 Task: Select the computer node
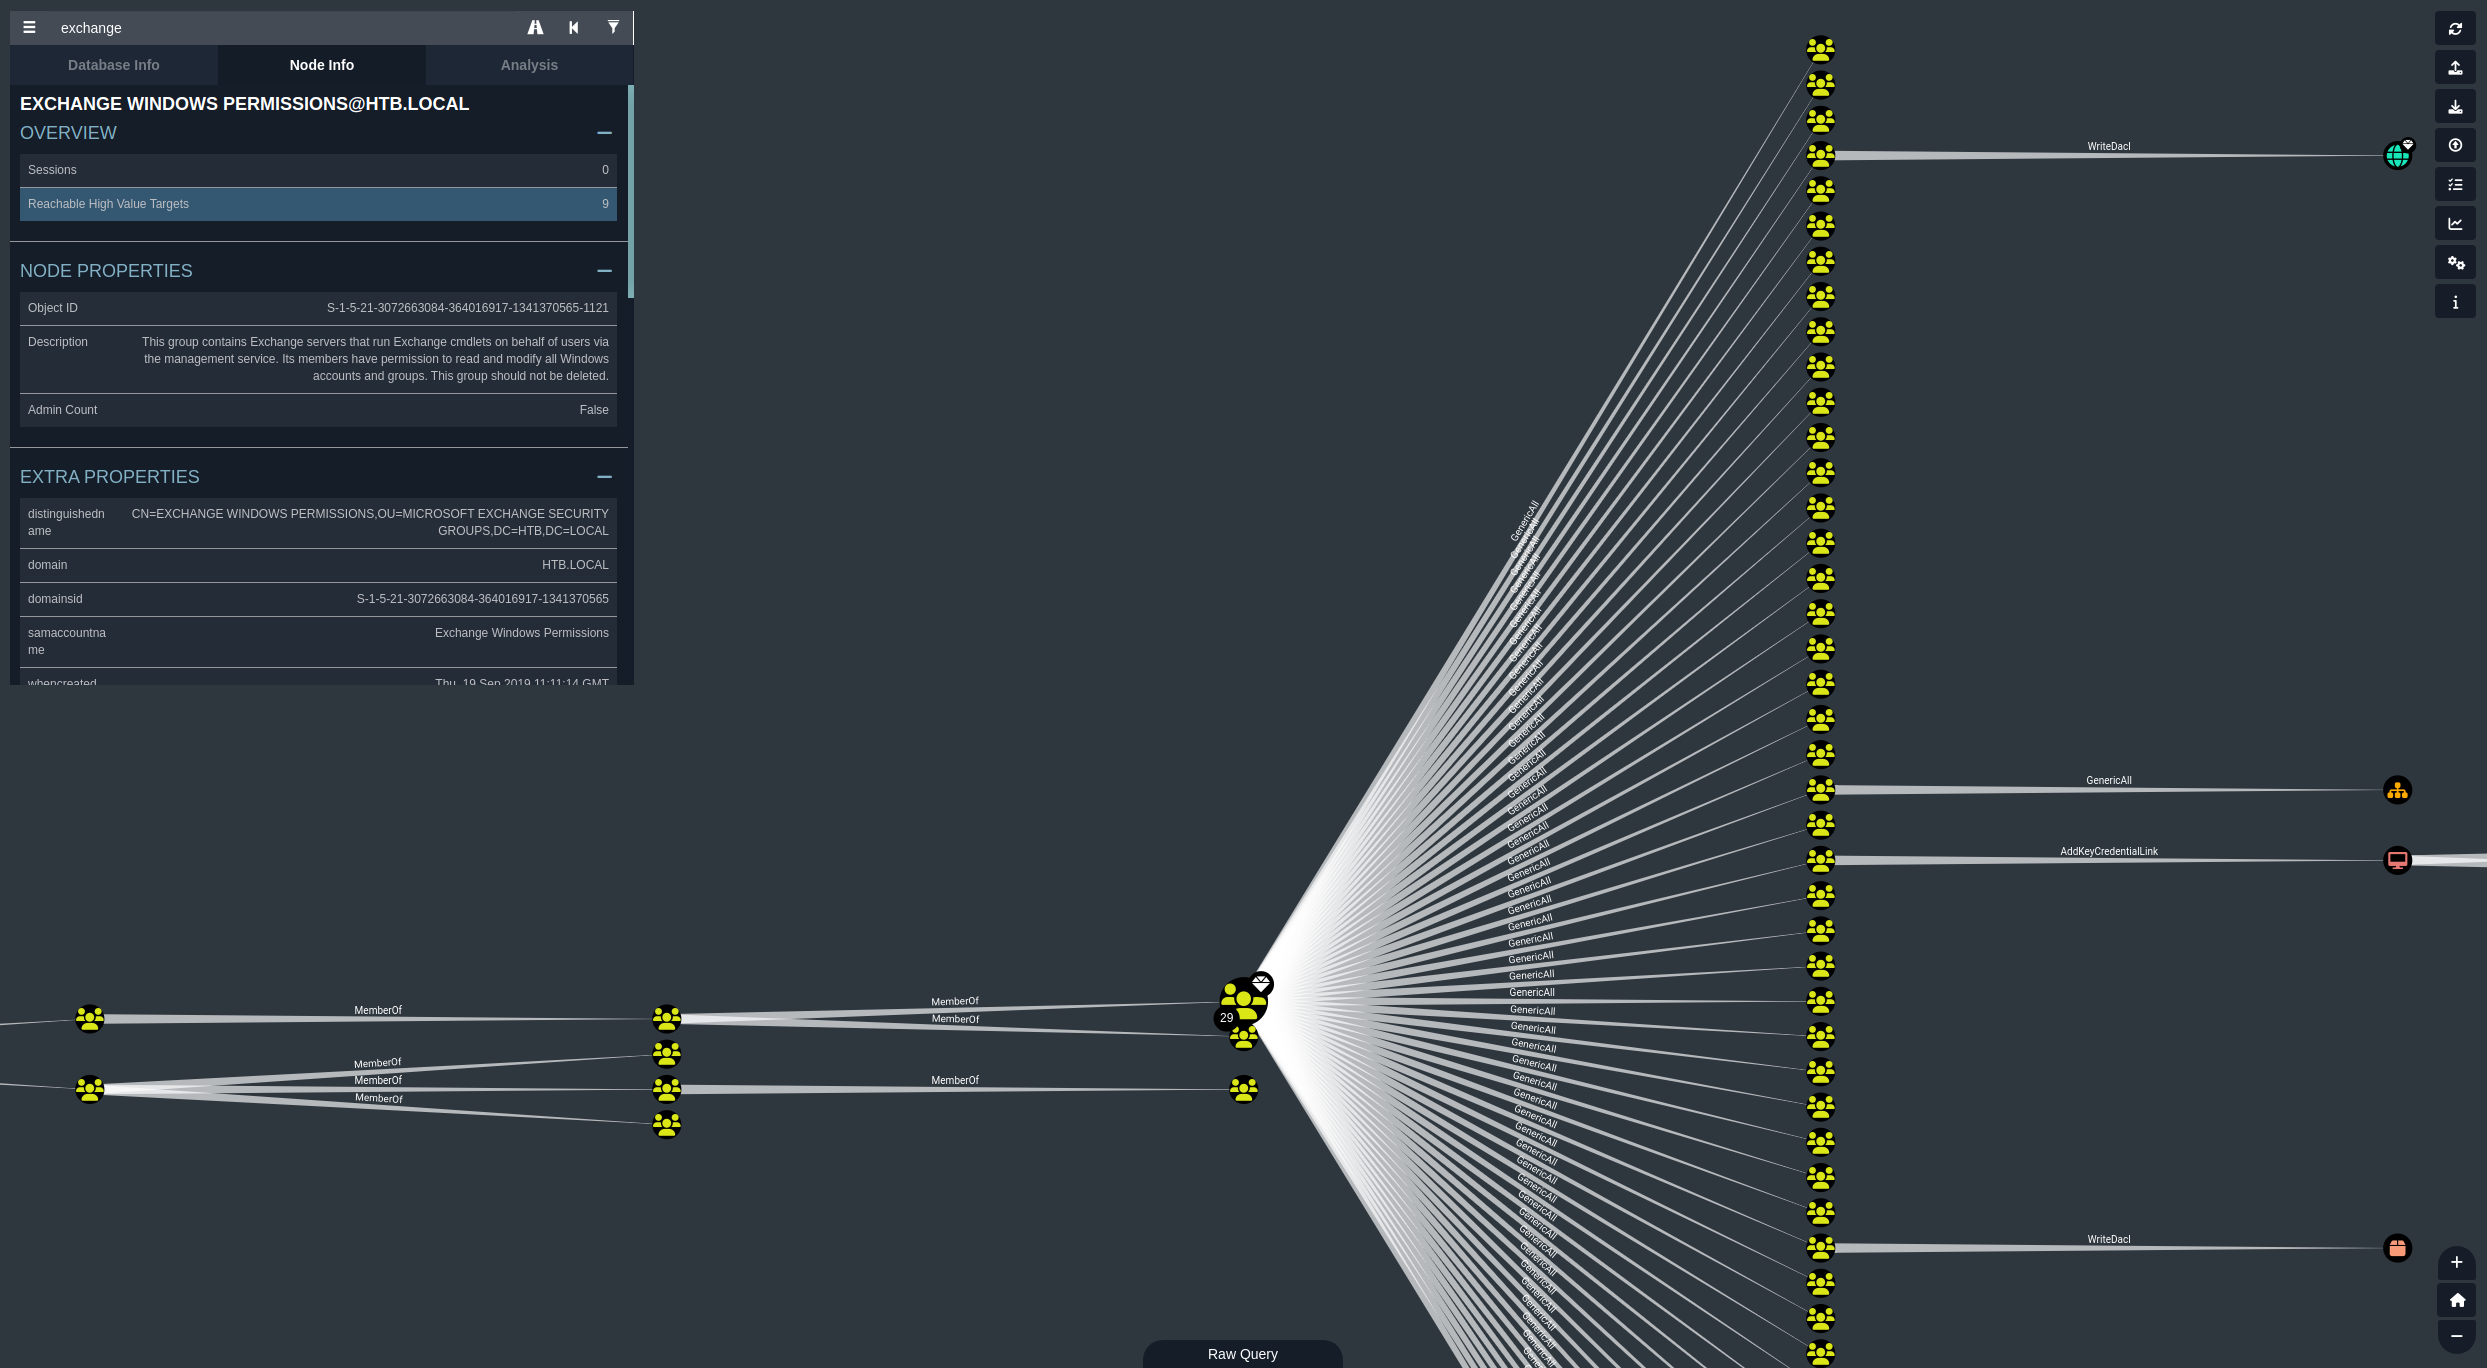[2397, 860]
